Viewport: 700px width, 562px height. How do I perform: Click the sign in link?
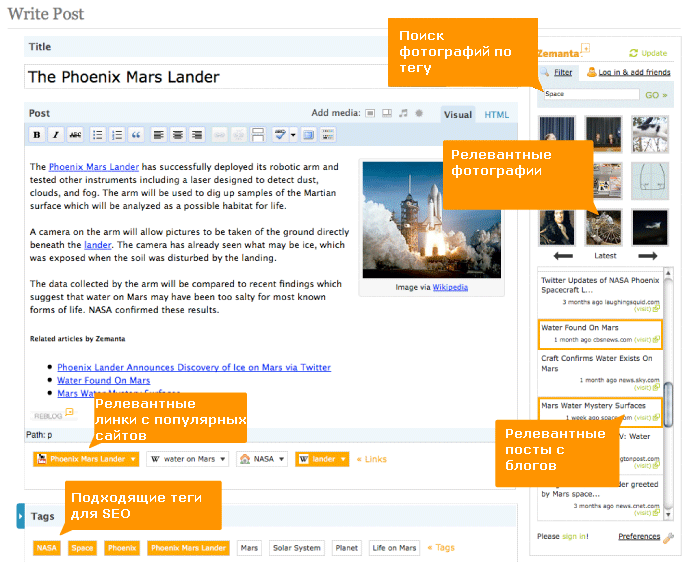click(574, 536)
